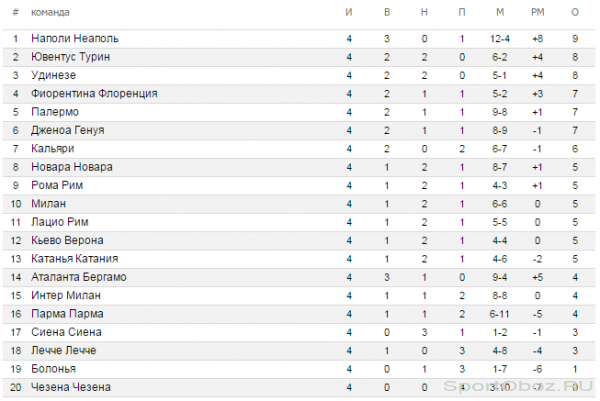The image size is (600, 401).
Task: Open the Болонья team entry
Action: pos(54,369)
